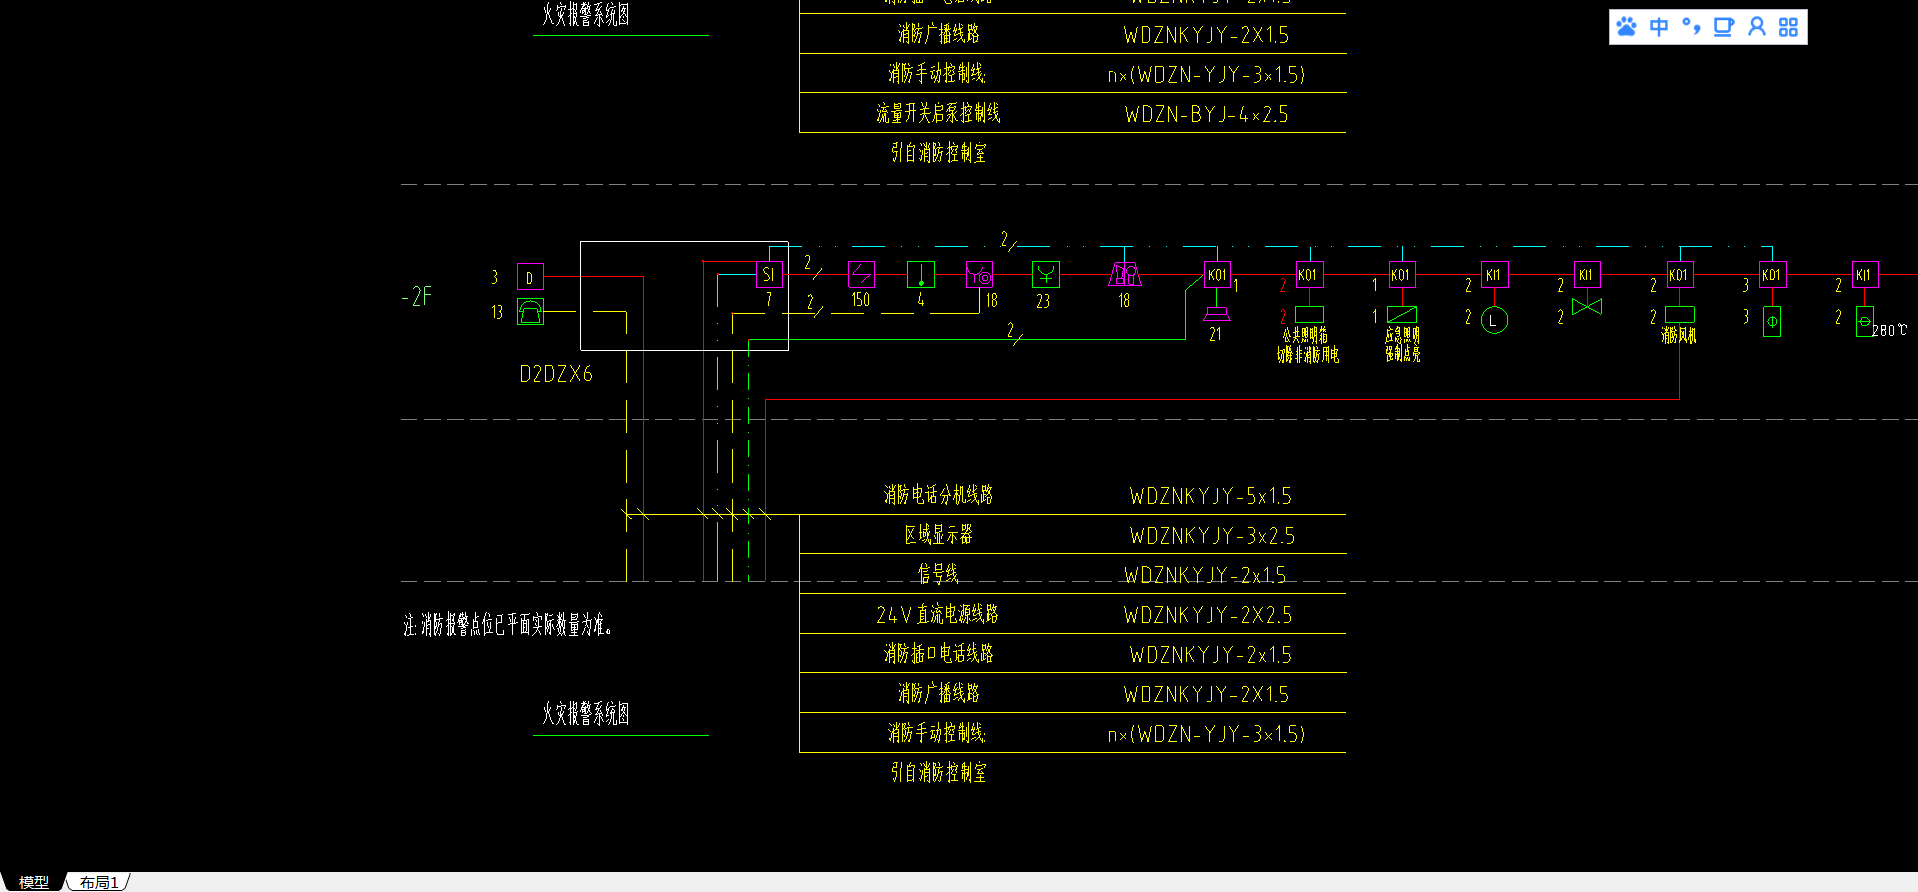Select the KI1 module above the L circle

[x=1494, y=274]
